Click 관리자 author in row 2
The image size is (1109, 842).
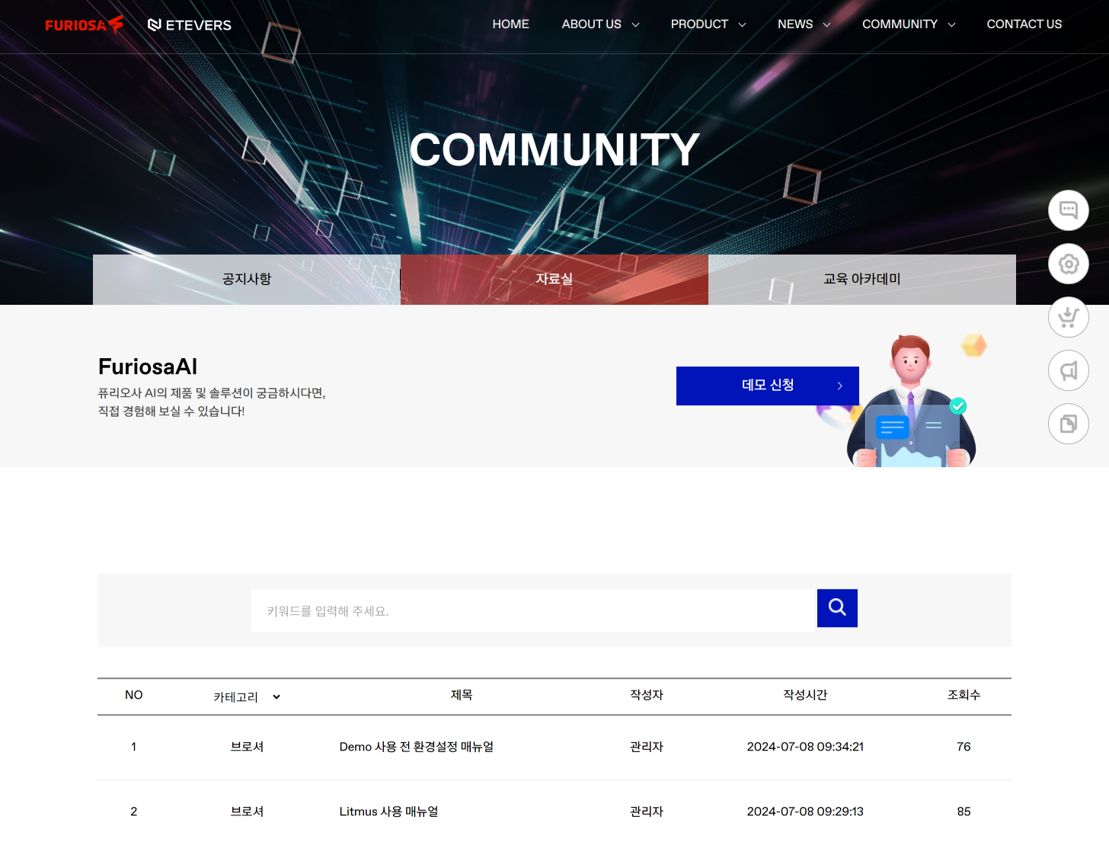point(646,812)
